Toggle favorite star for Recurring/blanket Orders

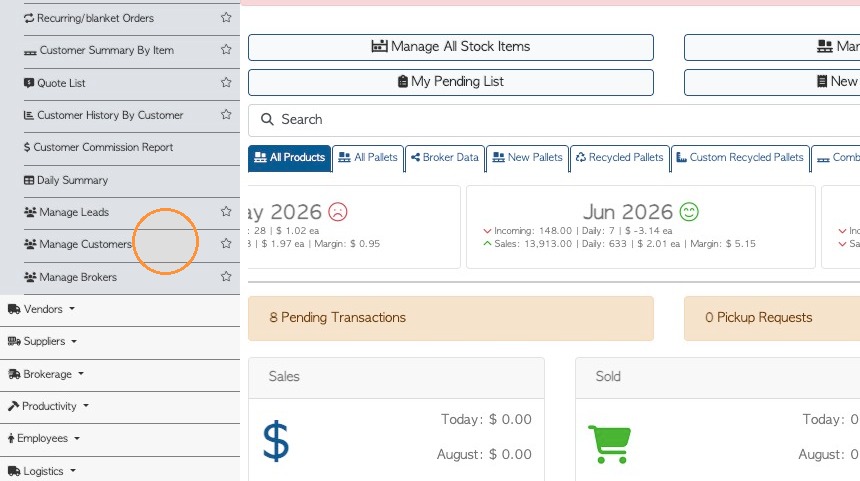226,18
